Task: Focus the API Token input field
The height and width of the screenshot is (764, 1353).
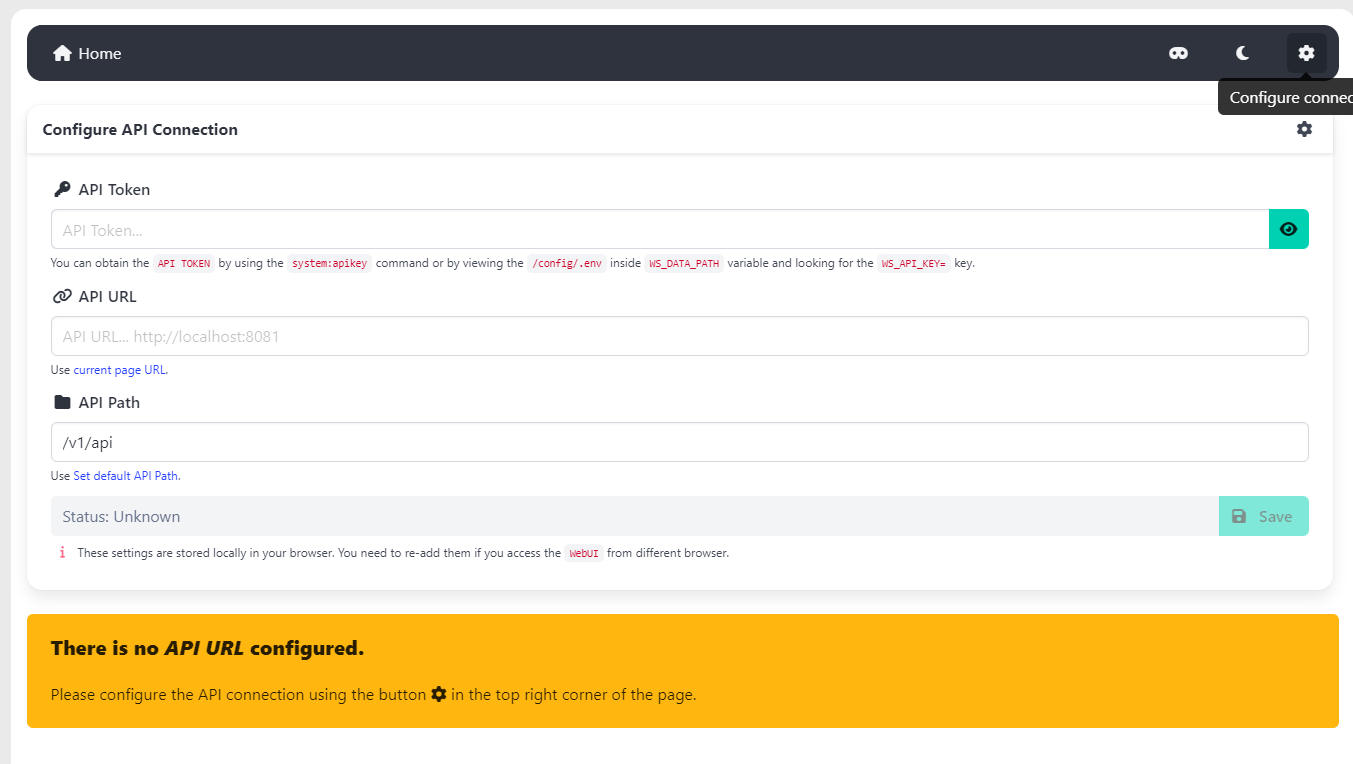Action: [x=660, y=230]
